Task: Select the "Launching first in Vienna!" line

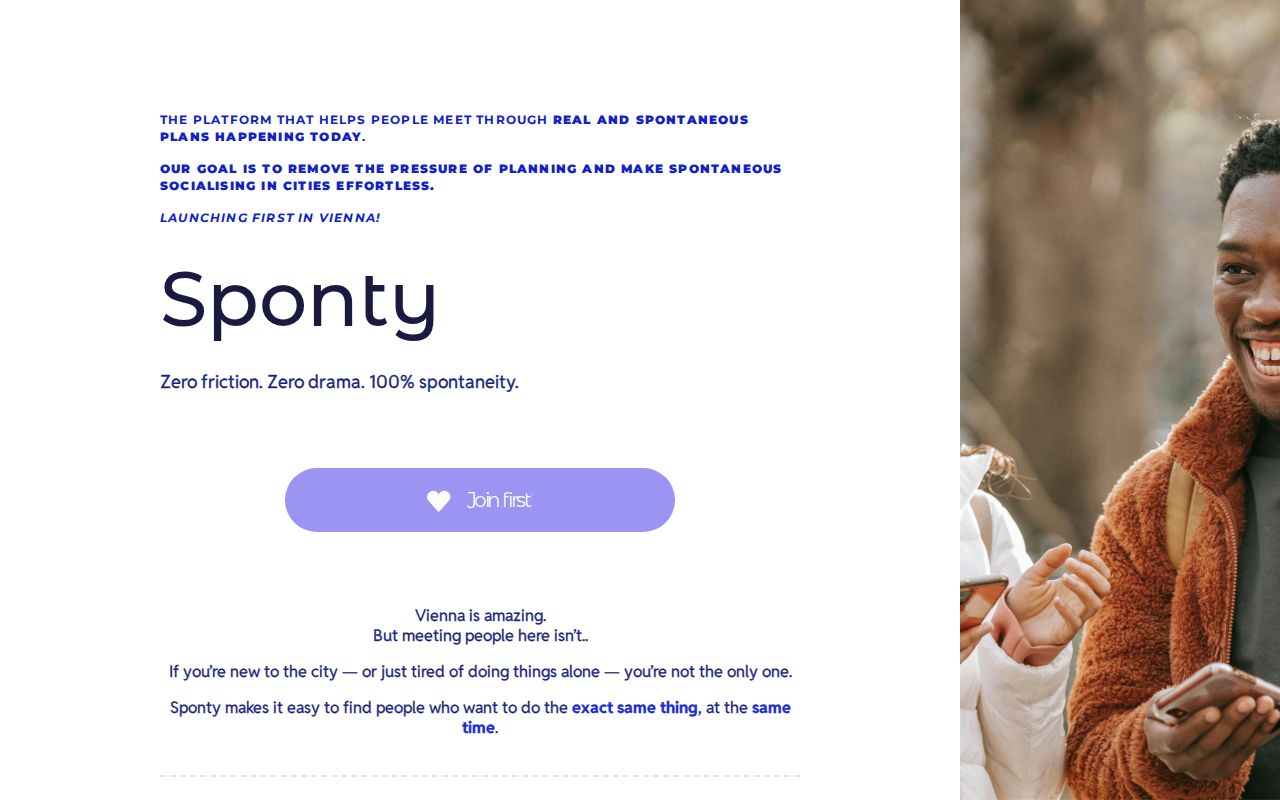Action: click(270, 218)
